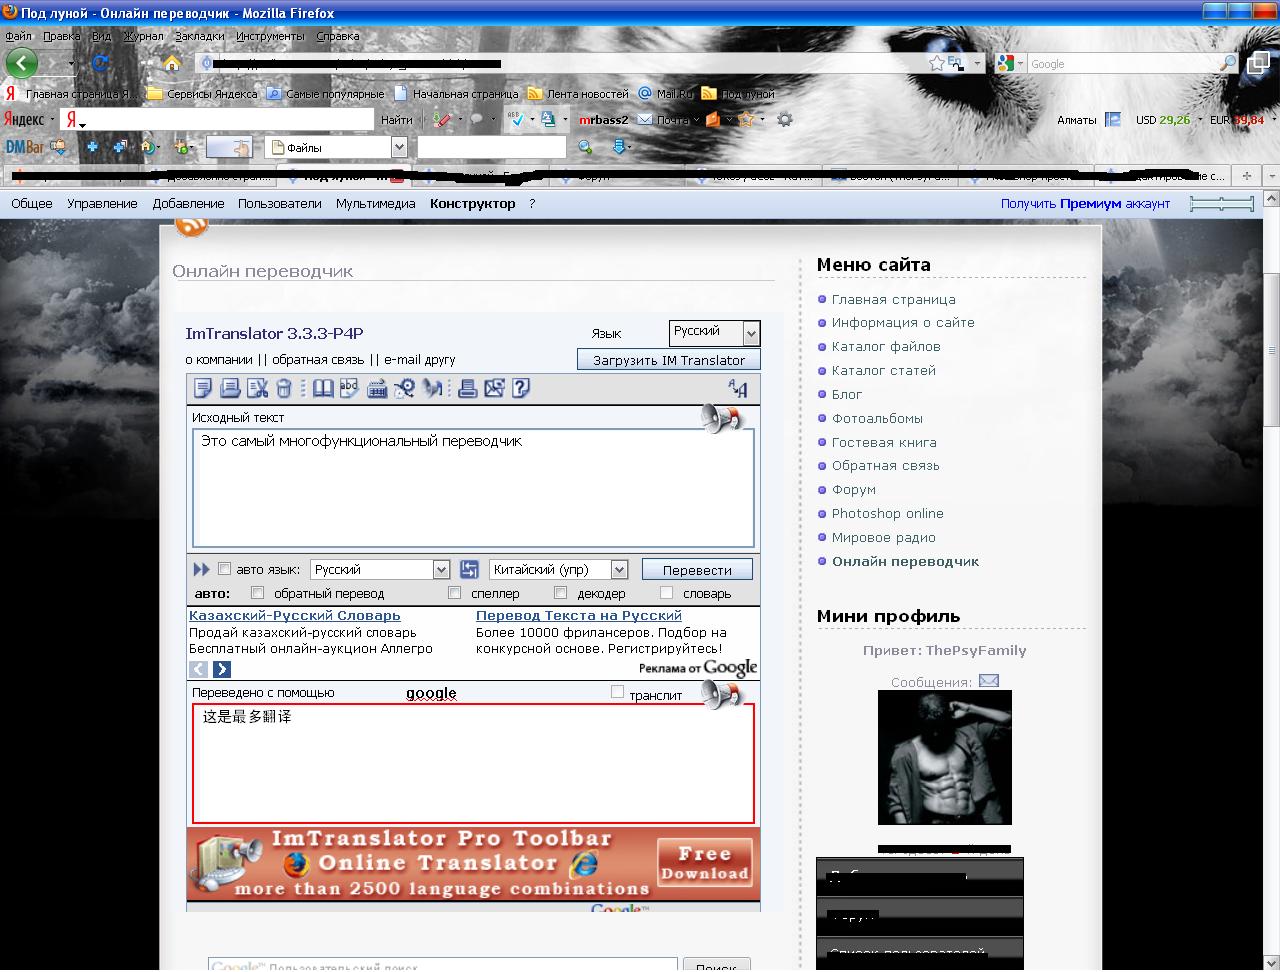Open the DMBar Файлы dropdown
1280x972 pixels.
pyautogui.click(x=336, y=147)
